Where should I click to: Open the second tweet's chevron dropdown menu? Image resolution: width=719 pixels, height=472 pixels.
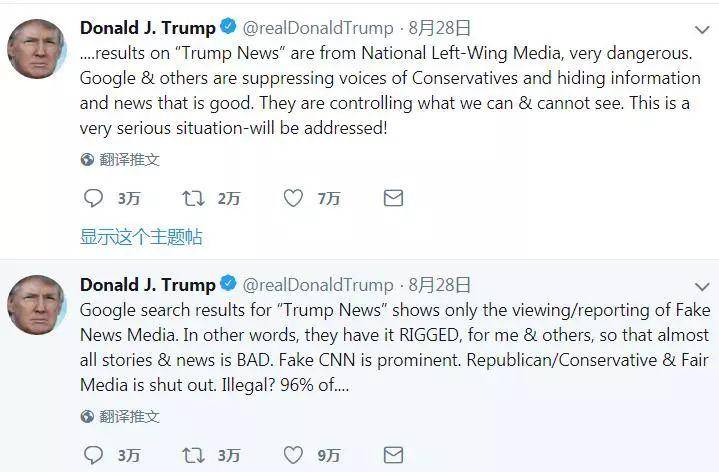click(702, 287)
